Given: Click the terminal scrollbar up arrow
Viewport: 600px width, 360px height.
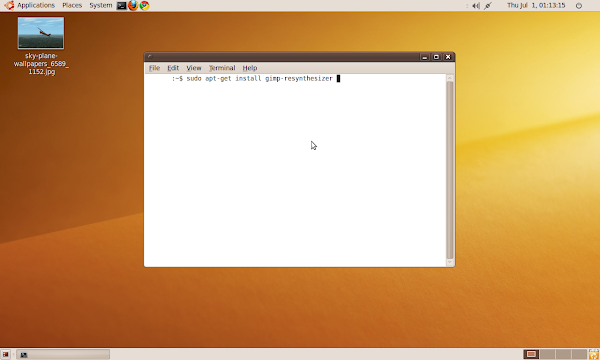Looking at the screenshot, I should [450, 78].
